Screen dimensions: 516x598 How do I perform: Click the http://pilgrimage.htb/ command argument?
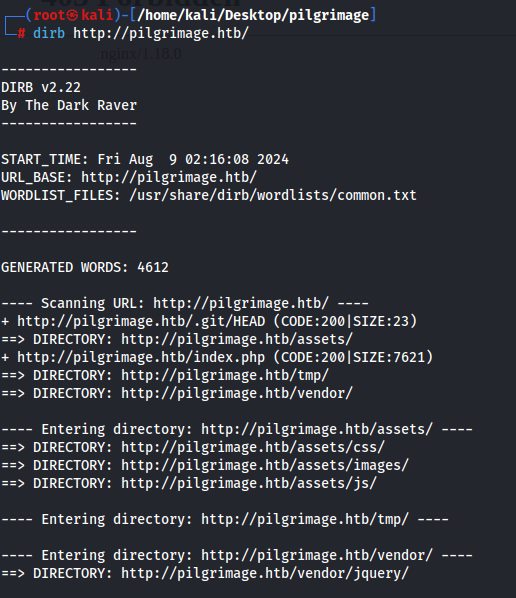[161, 34]
